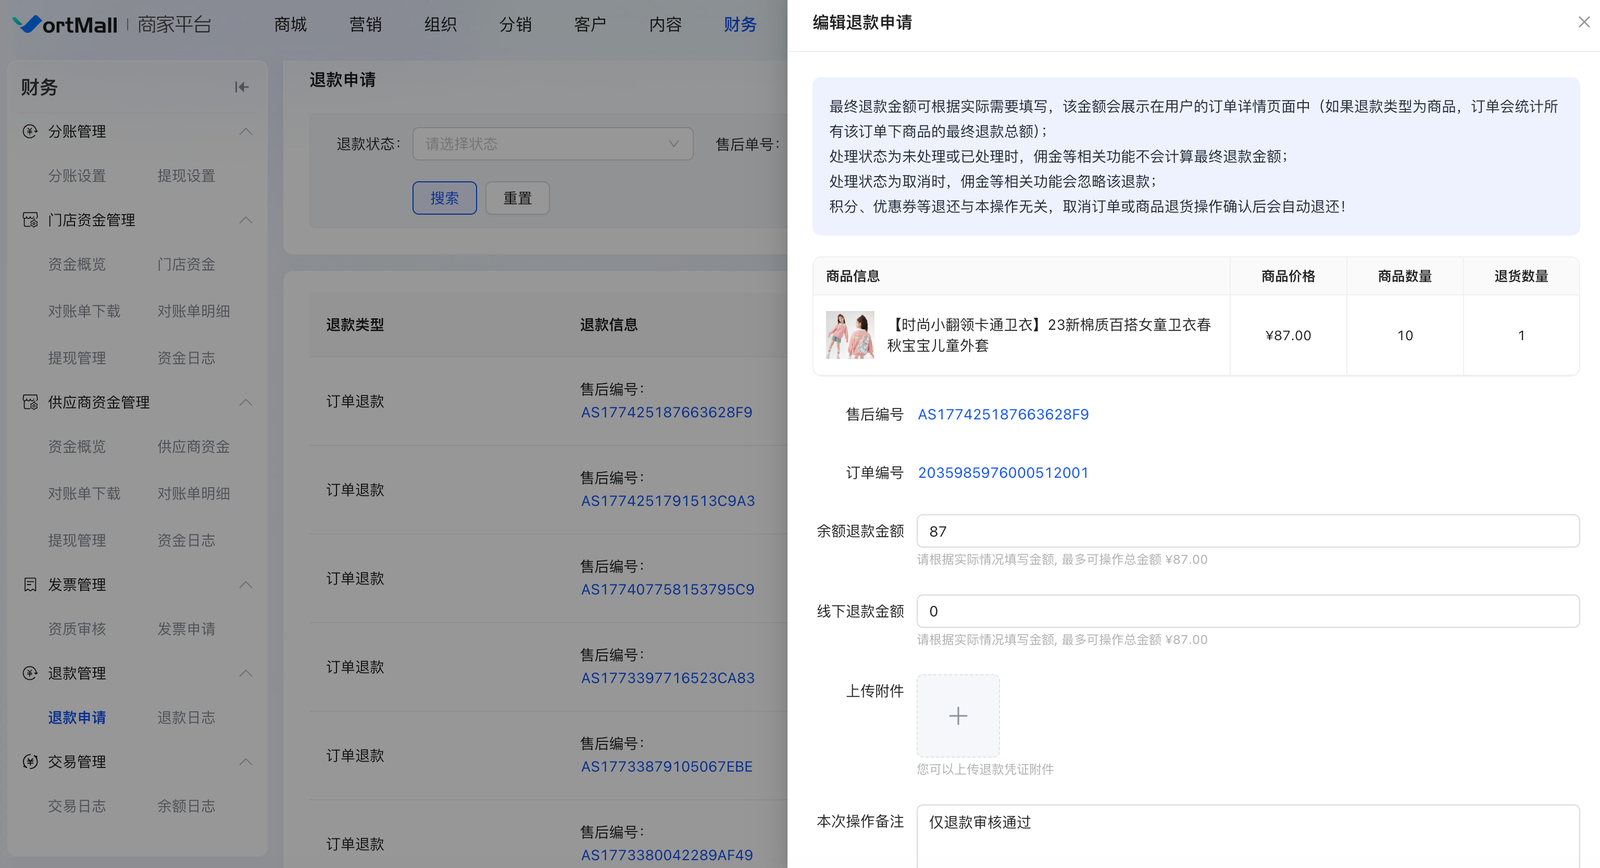Collapse the 发票管理 chevron
The image size is (1600, 868).
pos(245,585)
